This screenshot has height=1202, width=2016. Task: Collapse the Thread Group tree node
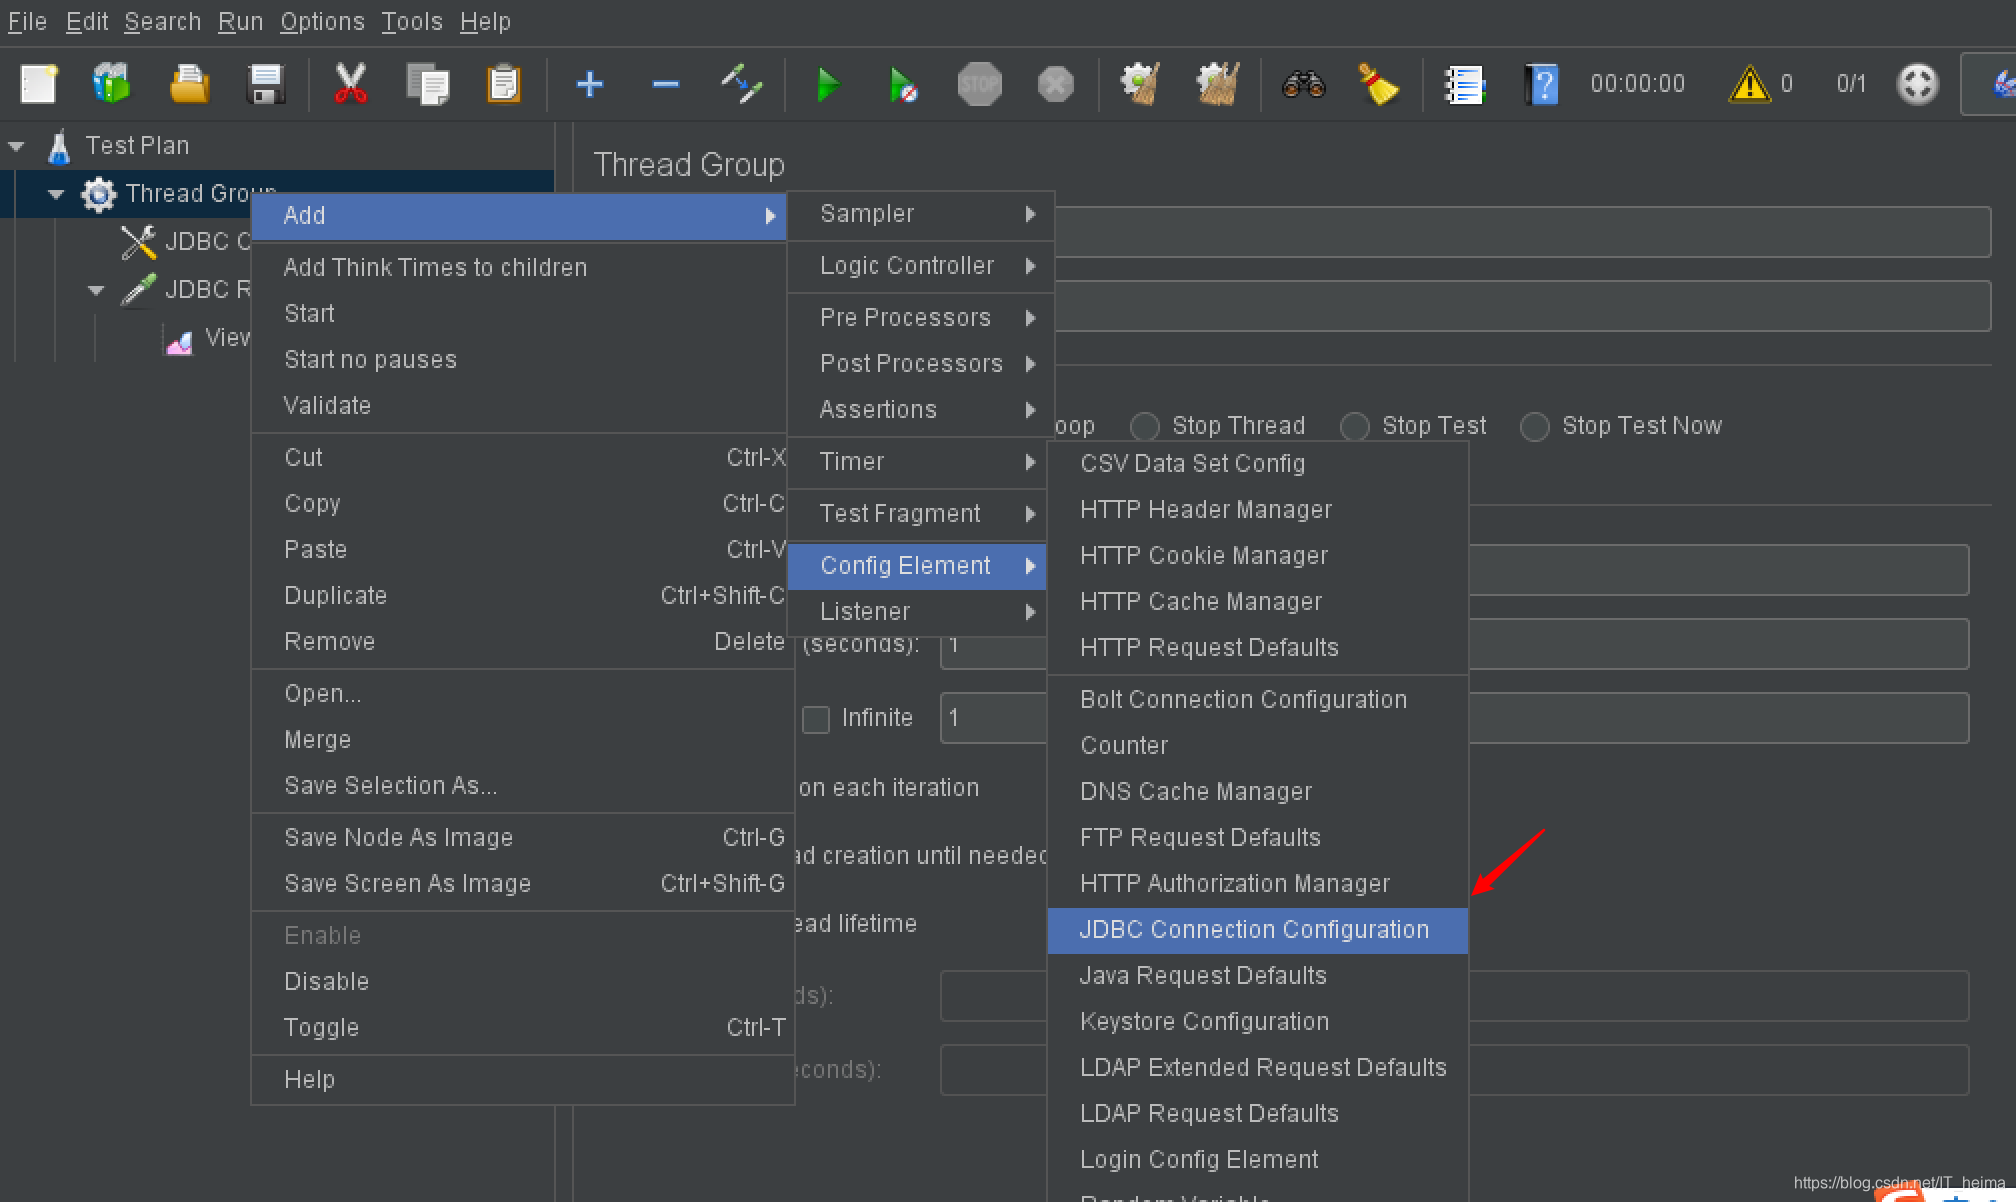(x=57, y=194)
